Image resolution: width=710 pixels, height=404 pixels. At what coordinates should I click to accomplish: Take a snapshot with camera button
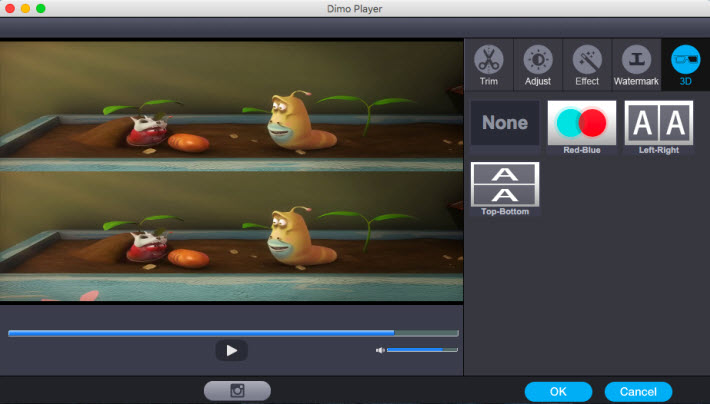[237, 390]
